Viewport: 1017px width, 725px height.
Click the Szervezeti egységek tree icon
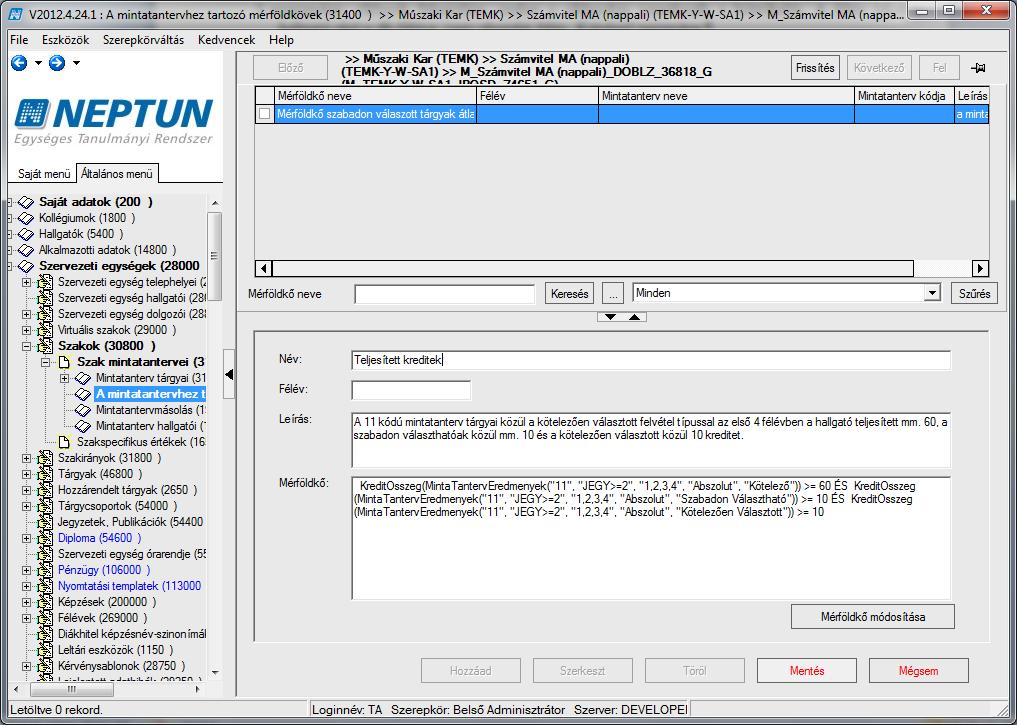pyautogui.click(x=26, y=267)
